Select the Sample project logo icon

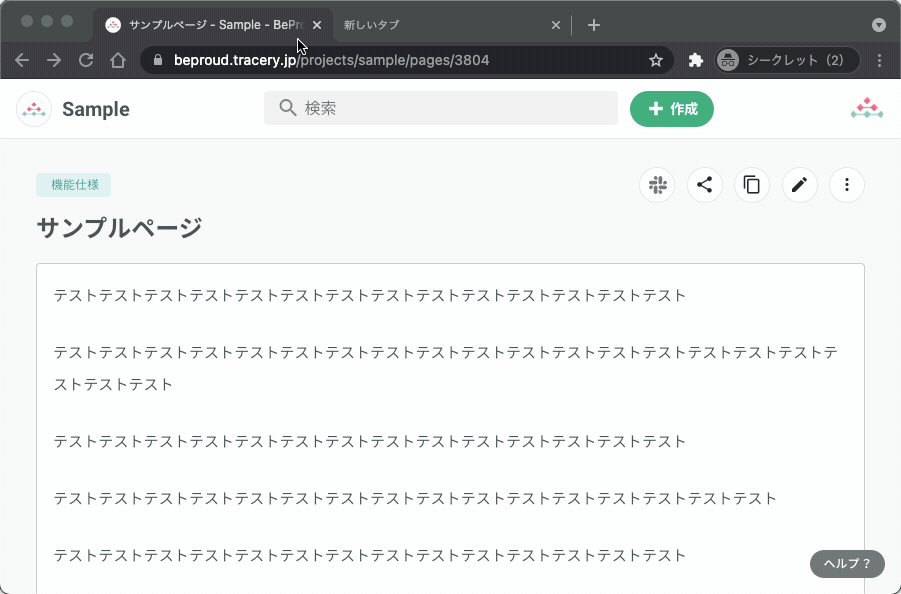click(33, 108)
